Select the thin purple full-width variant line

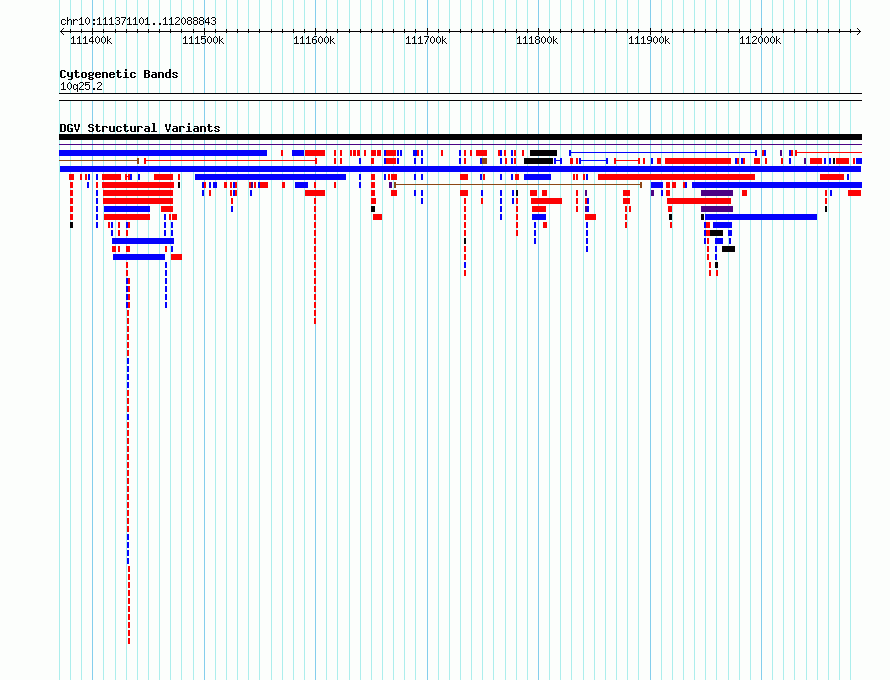coord(460,145)
